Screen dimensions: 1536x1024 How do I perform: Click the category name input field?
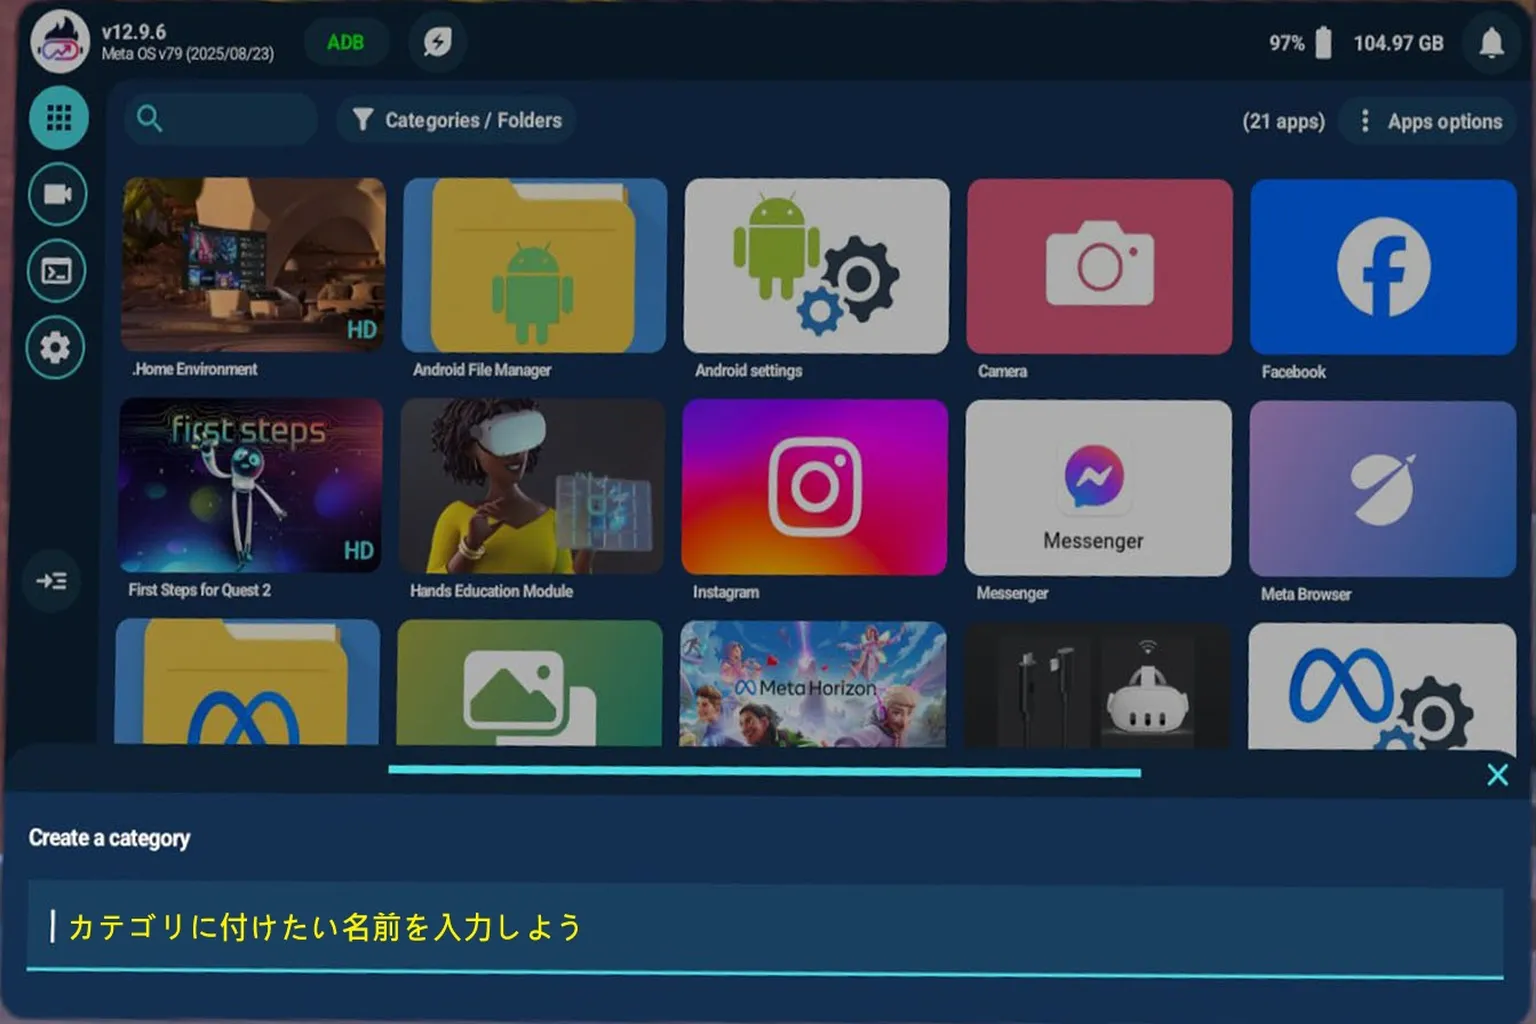pyautogui.click(x=765, y=928)
